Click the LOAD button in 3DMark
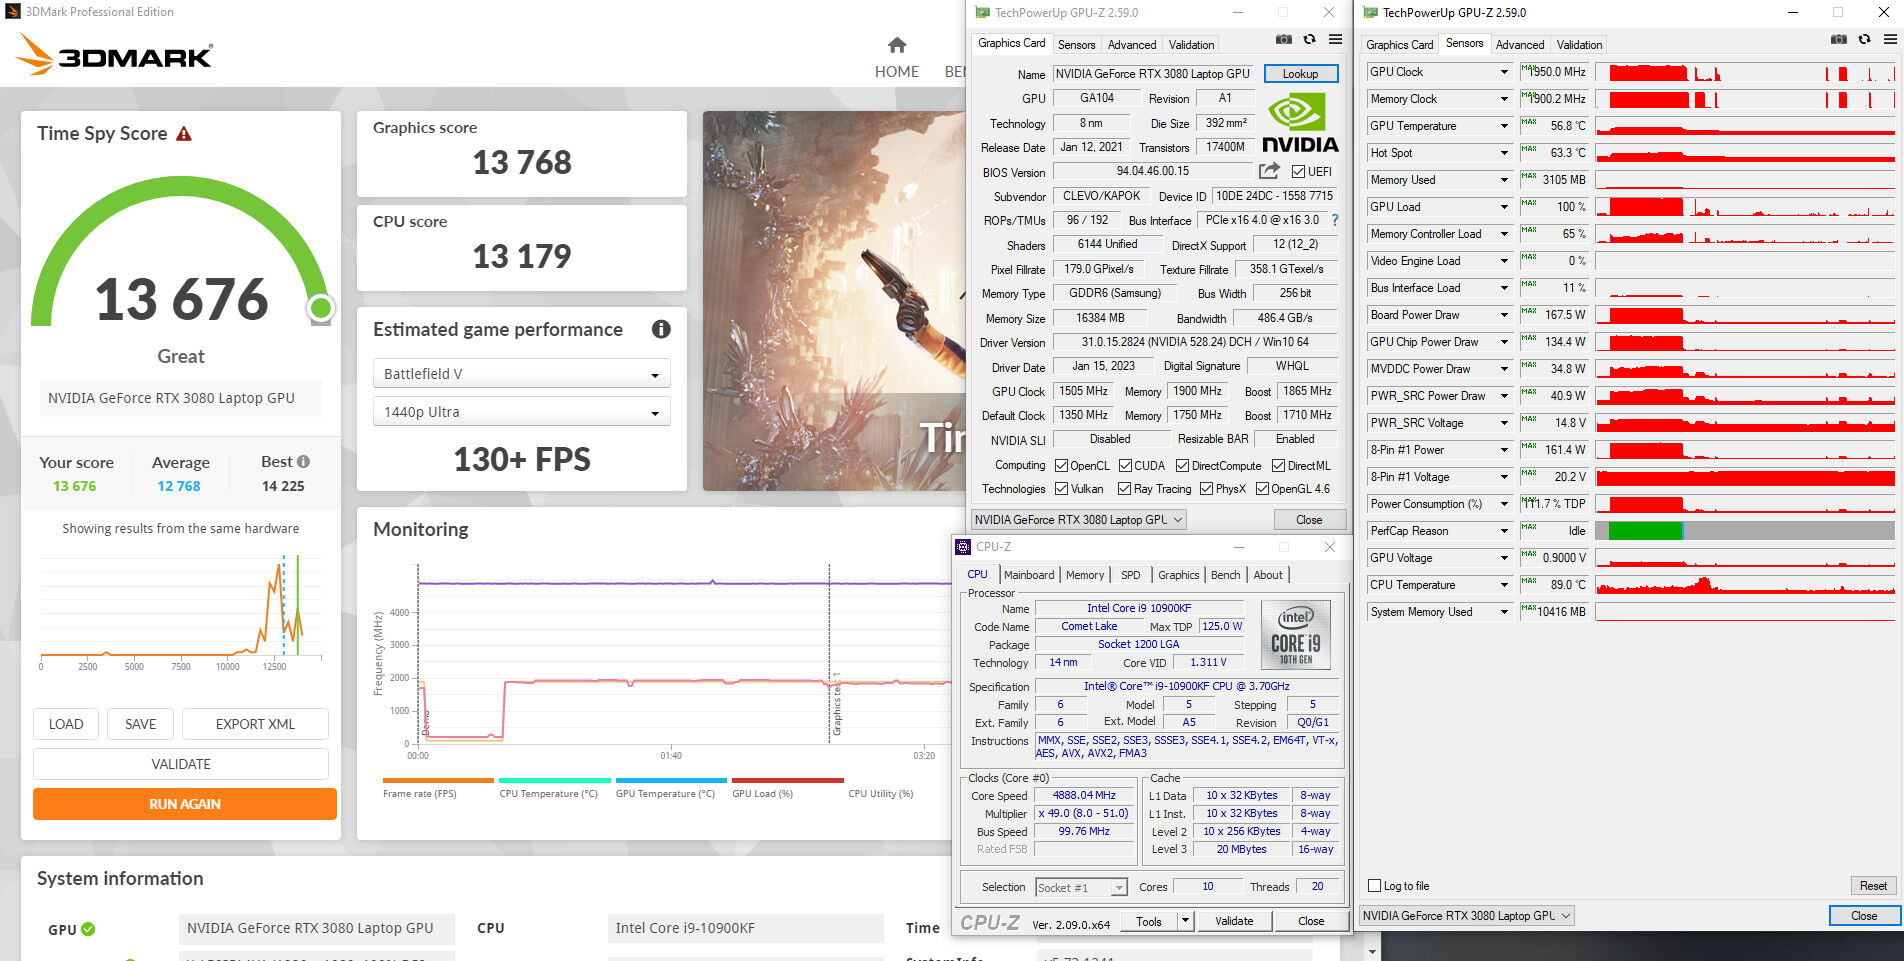 pyautogui.click(x=66, y=724)
